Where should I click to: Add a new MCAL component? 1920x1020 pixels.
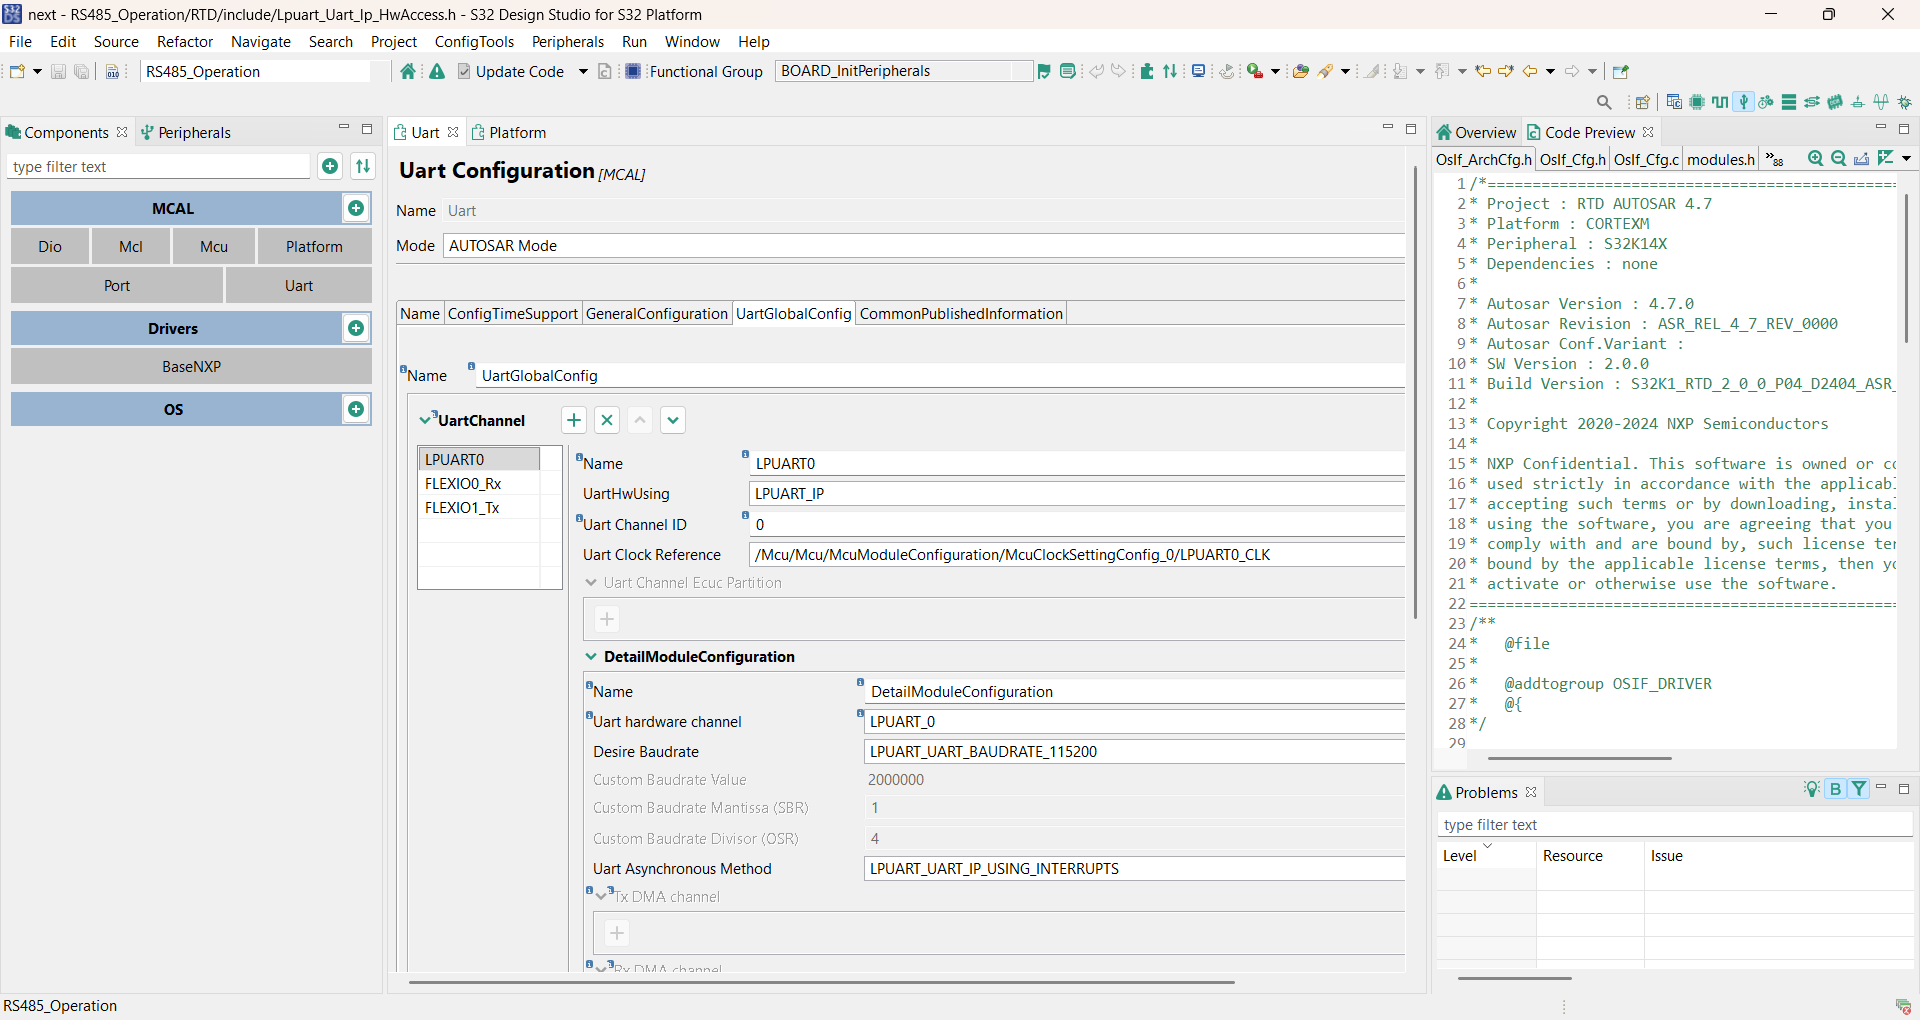pyautogui.click(x=356, y=208)
